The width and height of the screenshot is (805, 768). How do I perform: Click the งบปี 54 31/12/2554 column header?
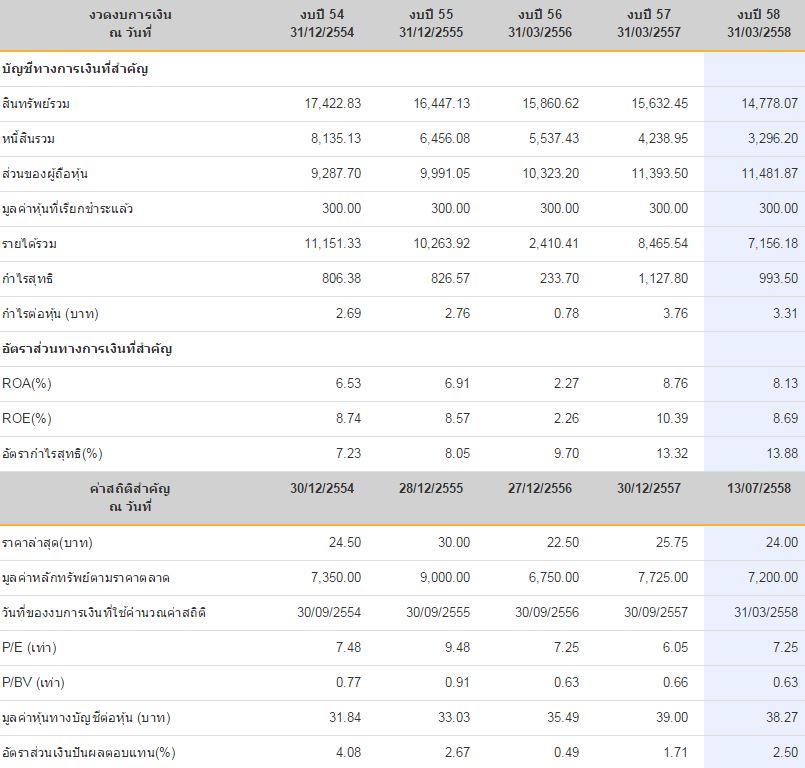(322, 24)
